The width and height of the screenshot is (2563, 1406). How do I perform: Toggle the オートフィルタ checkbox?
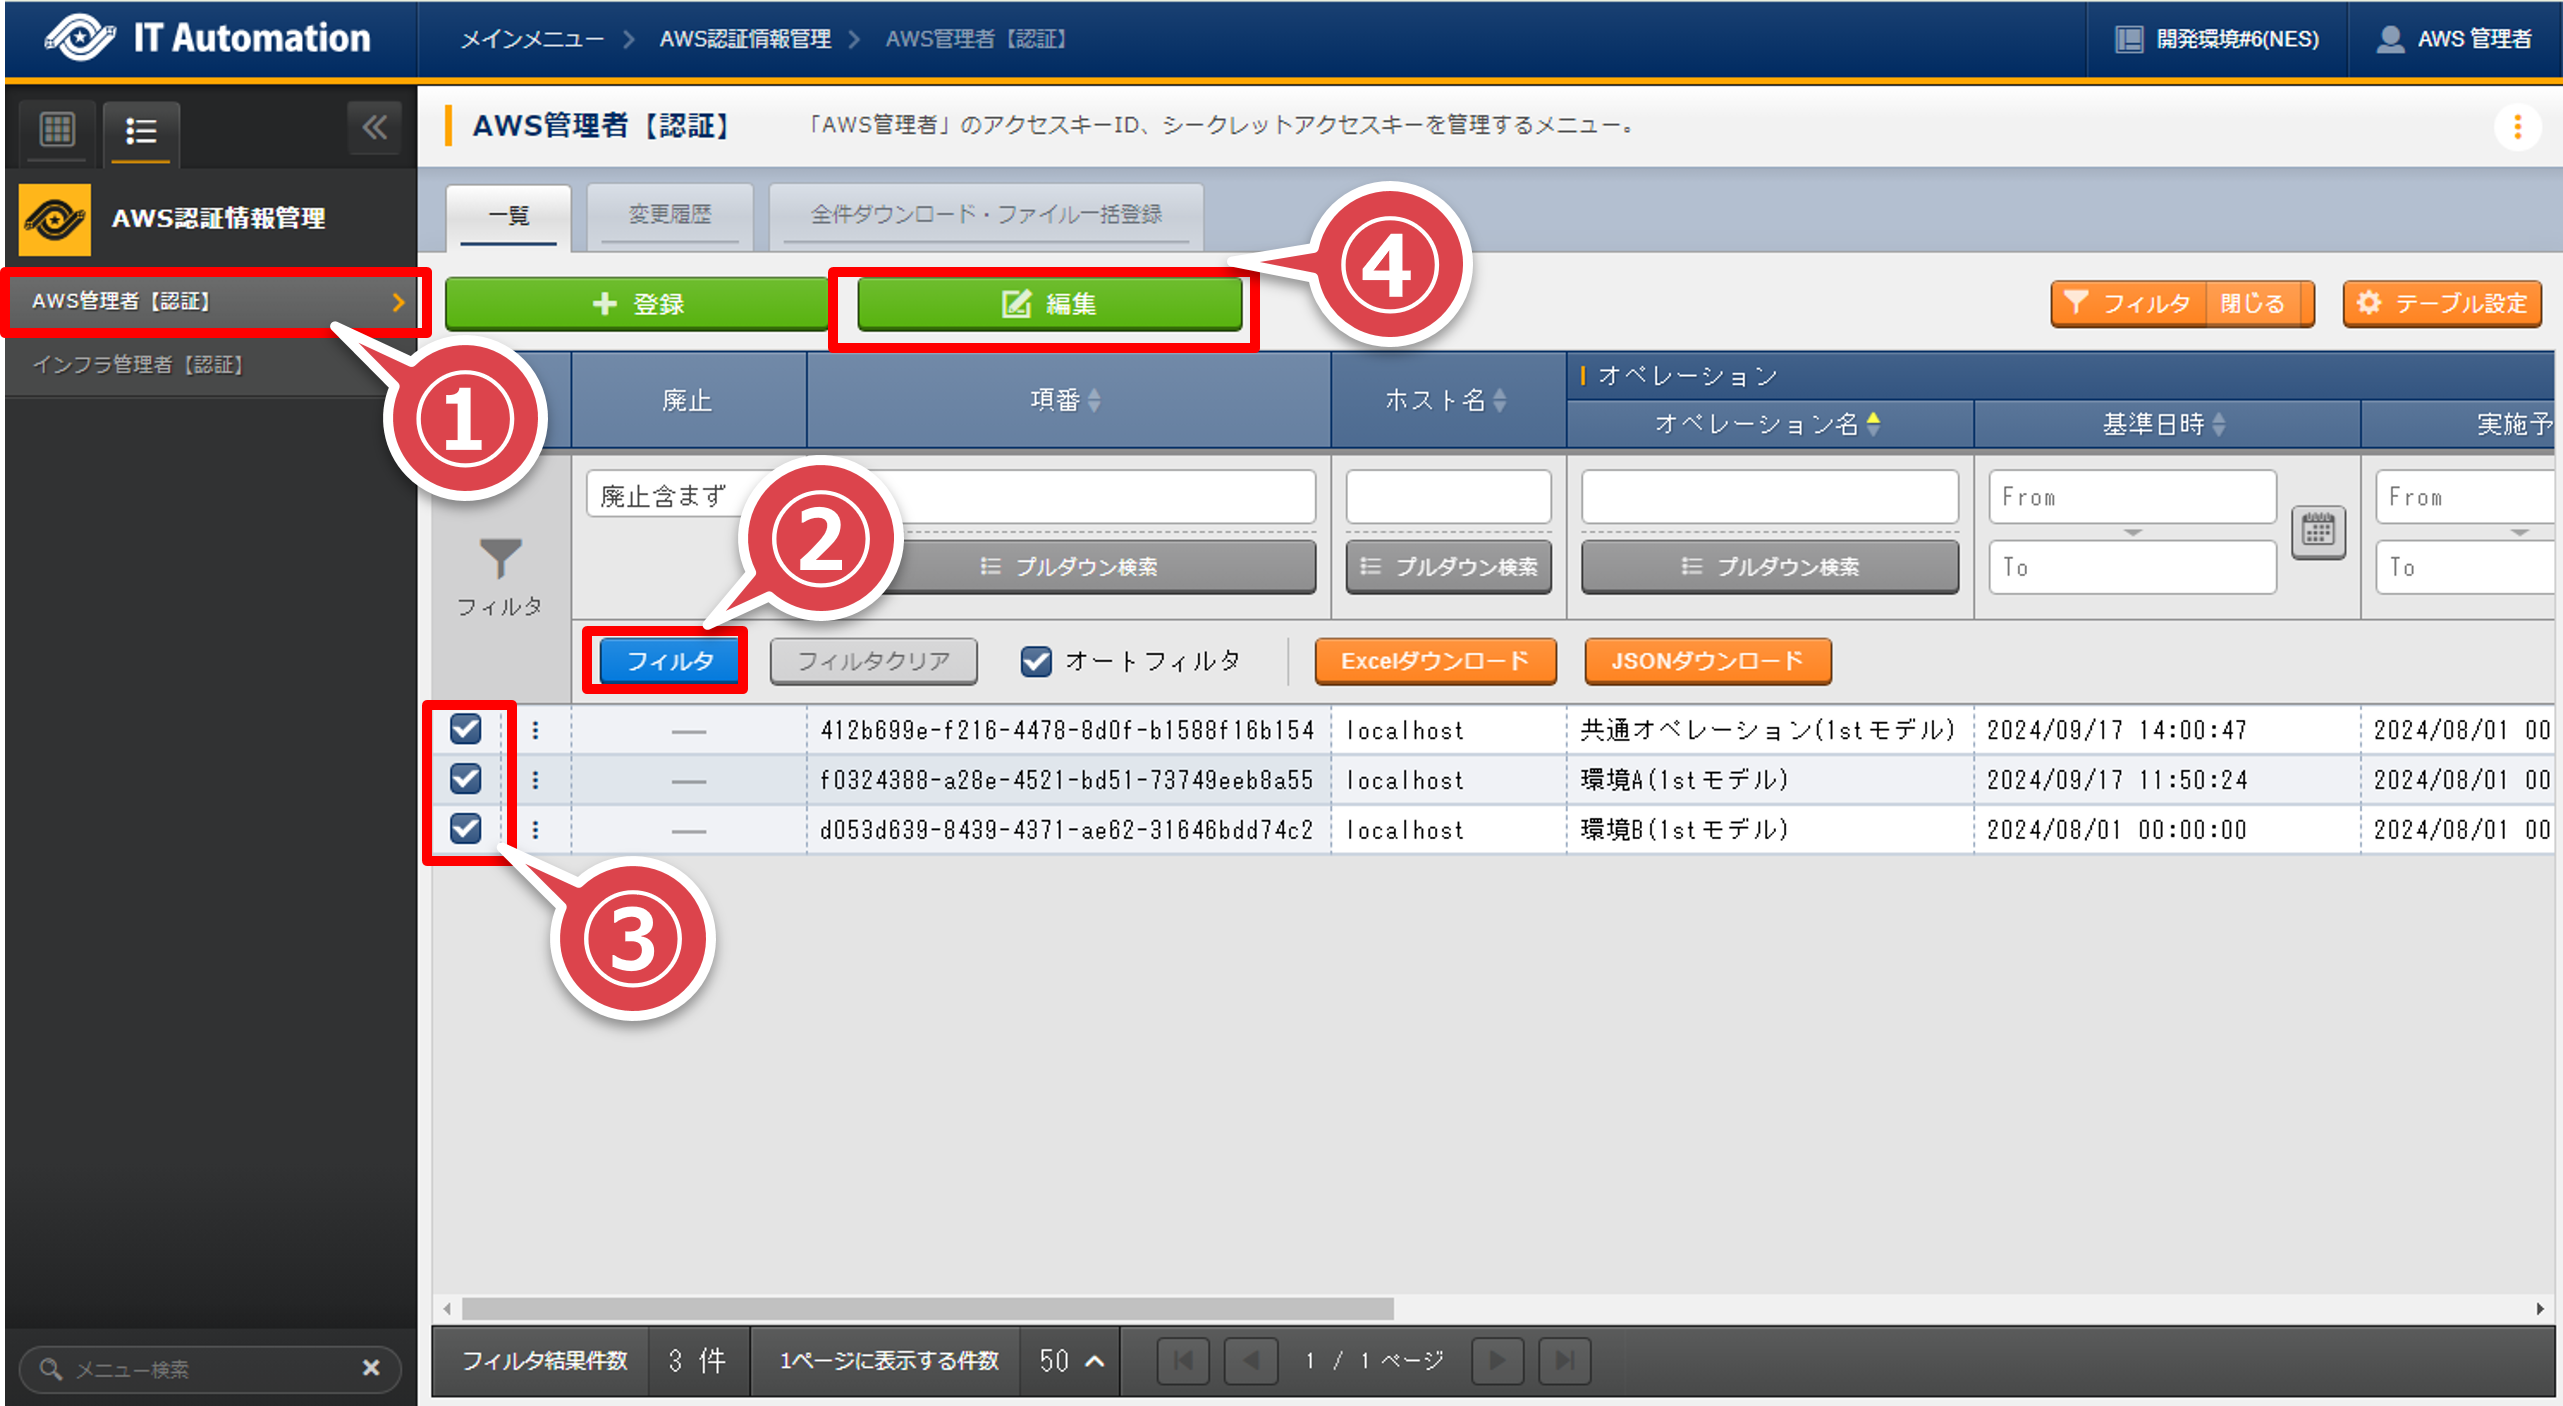(1036, 661)
